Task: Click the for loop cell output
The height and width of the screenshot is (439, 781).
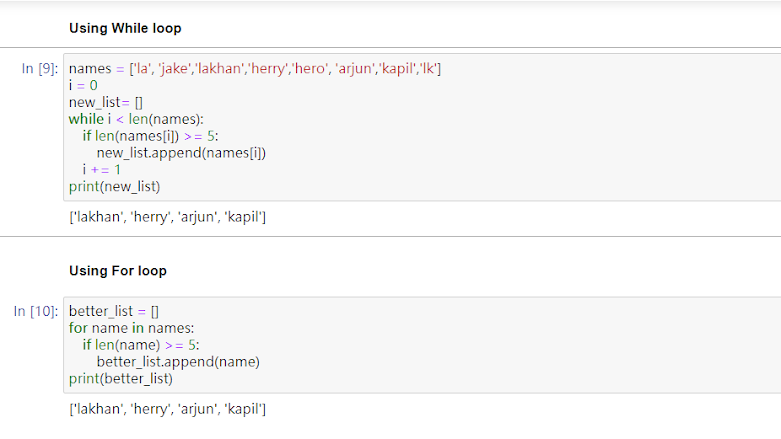Action: tap(167, 409)
